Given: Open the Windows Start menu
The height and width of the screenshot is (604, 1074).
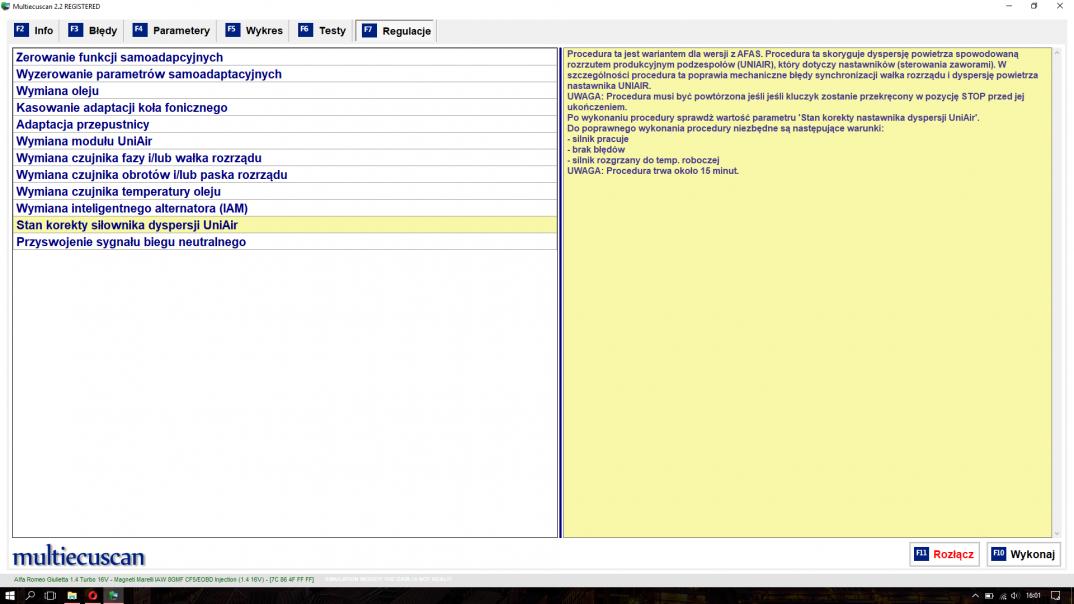Looking at the screenshot, I should click(10, 596).
